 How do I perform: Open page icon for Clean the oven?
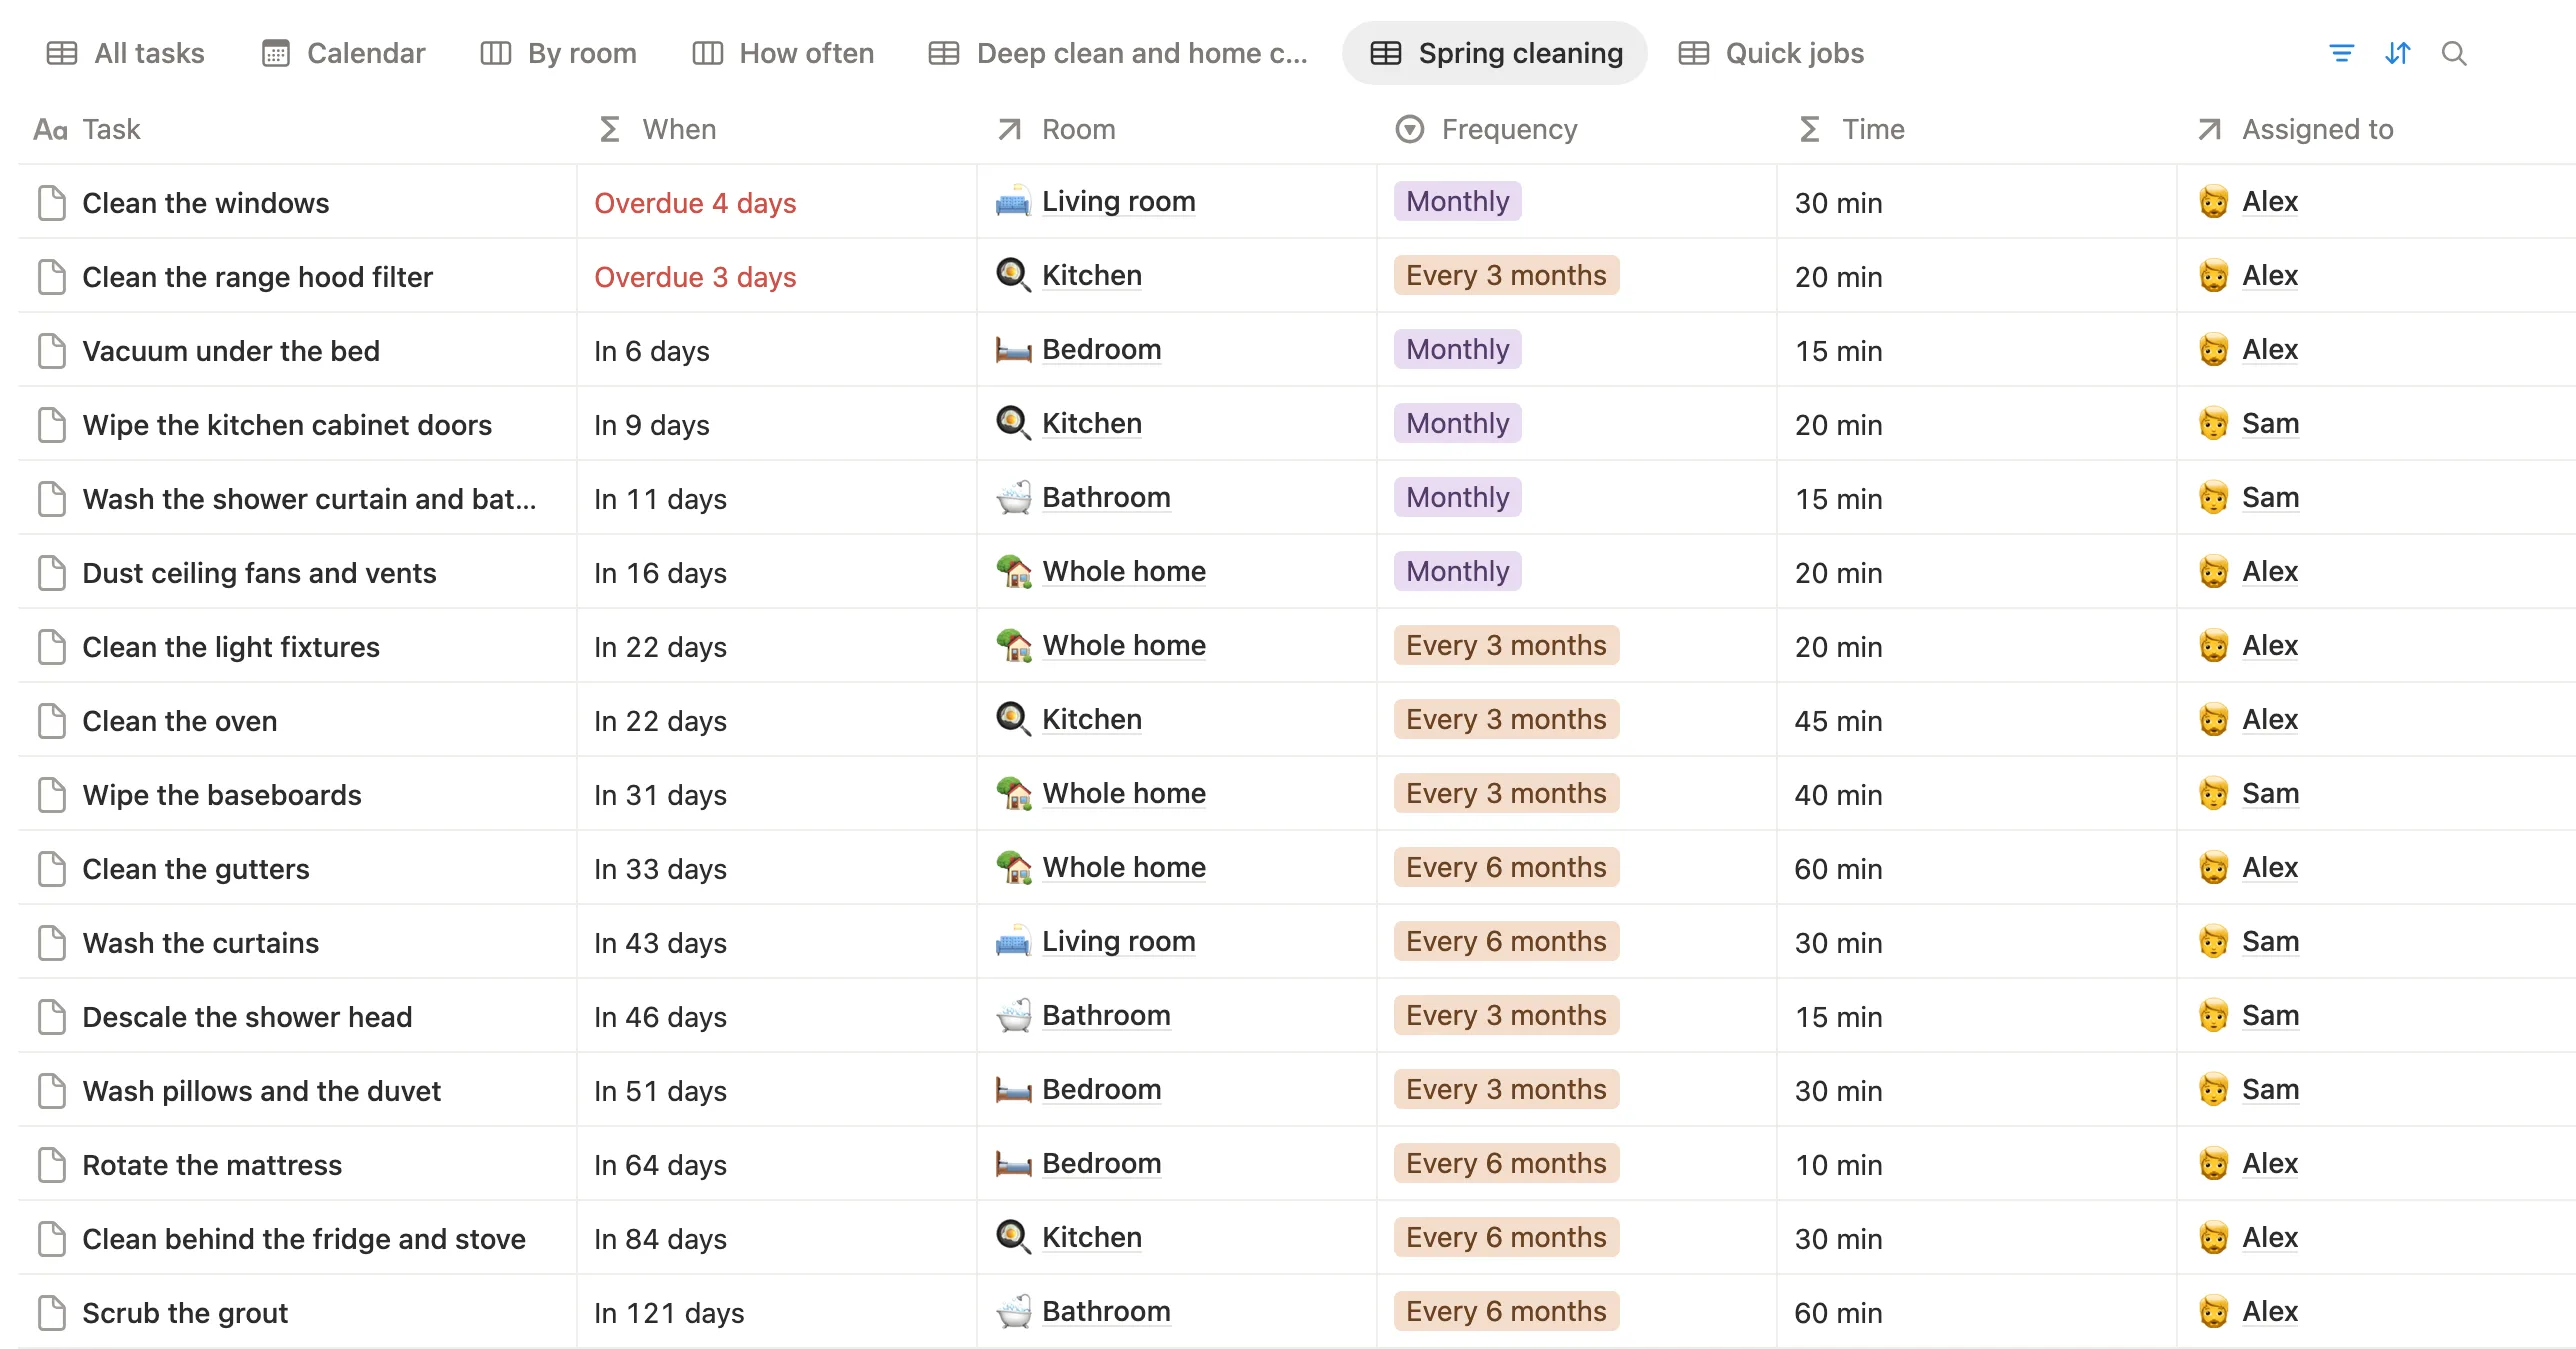[x=52, y=720]
